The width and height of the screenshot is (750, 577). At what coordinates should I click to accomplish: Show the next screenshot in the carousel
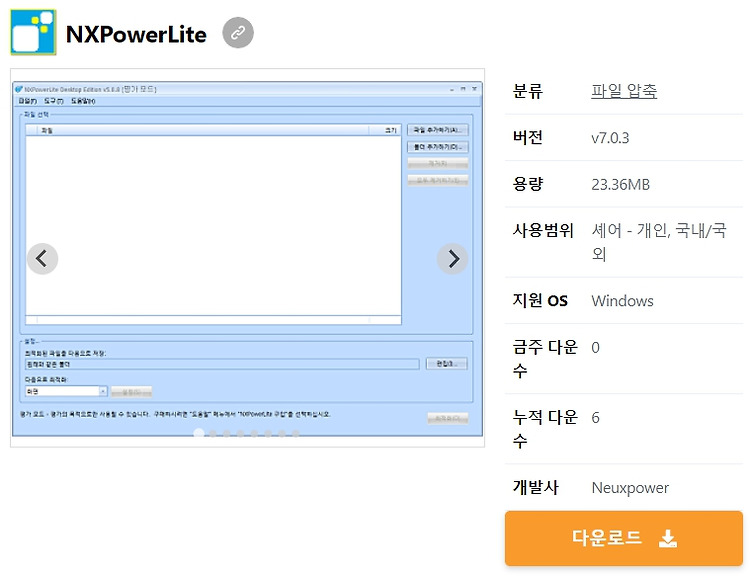[x=452, y=259]
